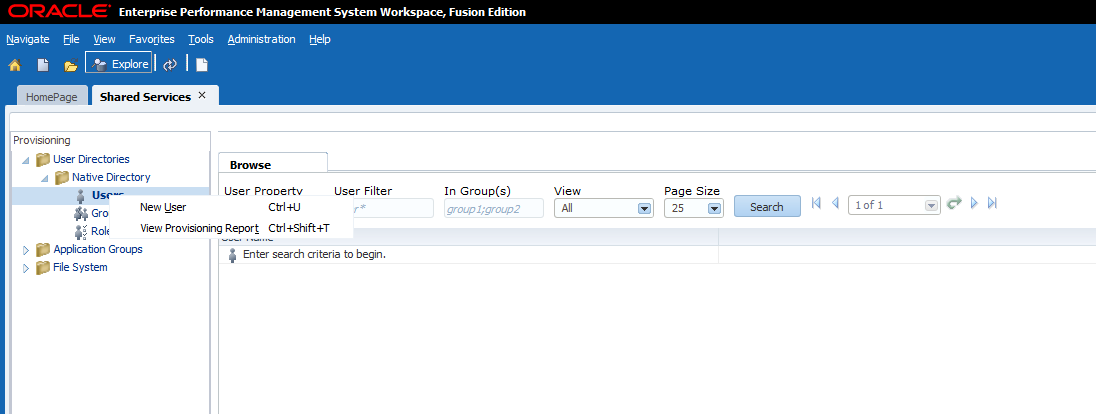The width and height of the screenshot is (1096, 414).
Task: Collapse the User Directories node
Action: click(x=26, y=160)
